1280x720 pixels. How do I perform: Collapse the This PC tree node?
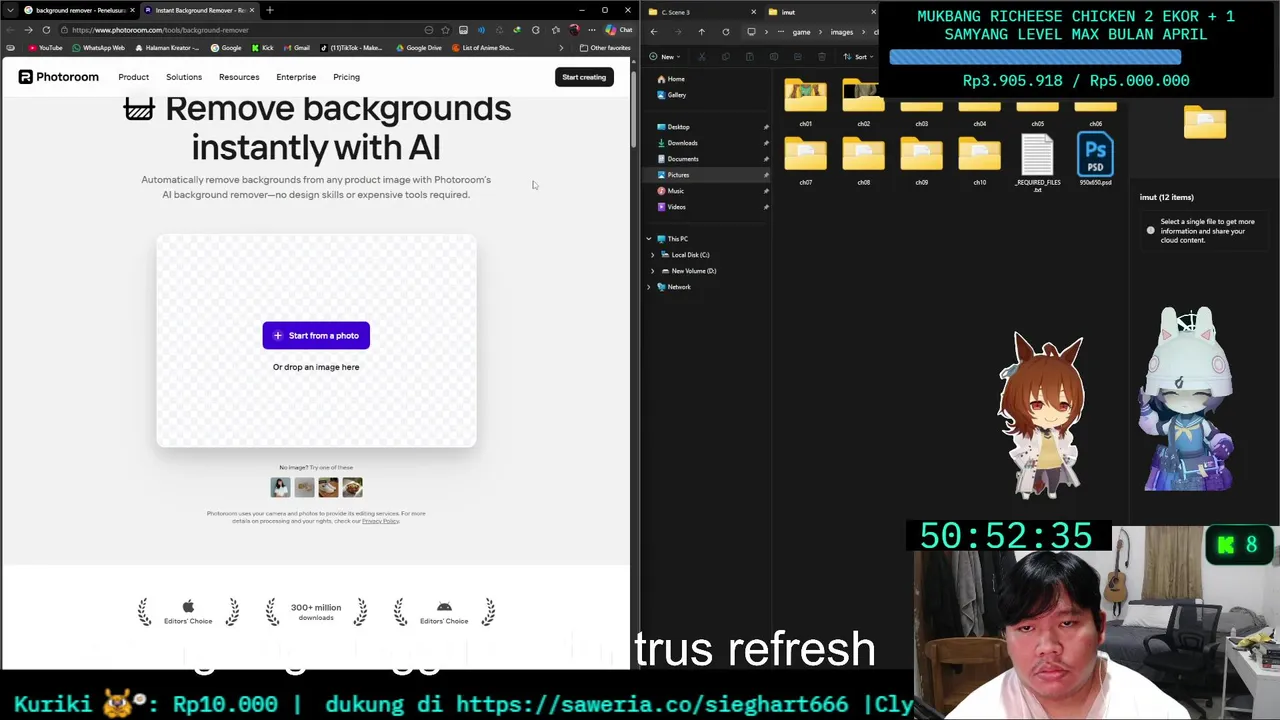[648, 239]
